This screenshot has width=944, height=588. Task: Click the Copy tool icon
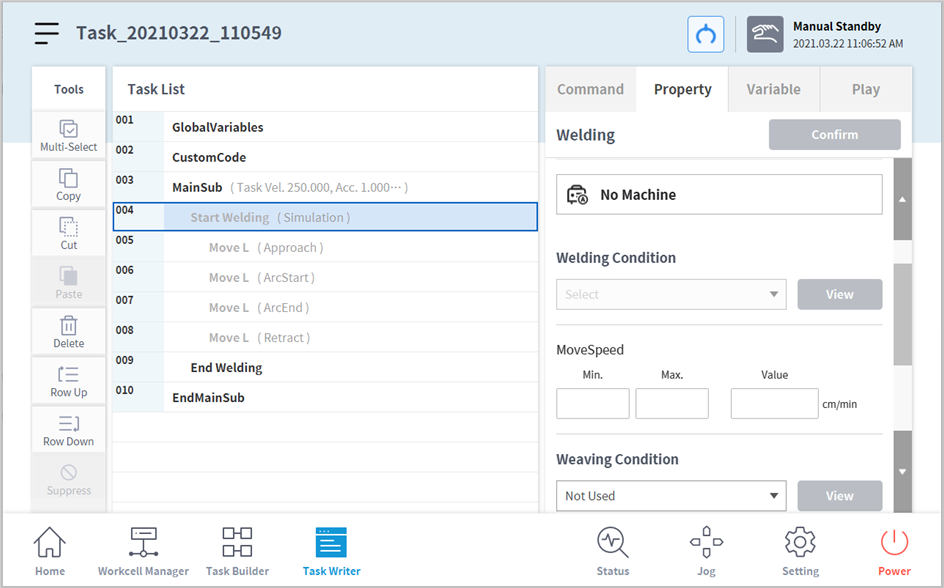(x=68, y=184)
